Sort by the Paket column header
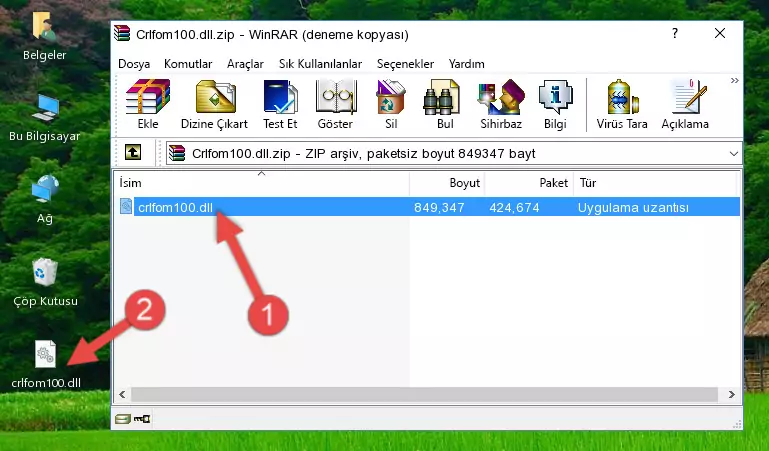Viewport: 769px width, 451px height. point(529,183)
